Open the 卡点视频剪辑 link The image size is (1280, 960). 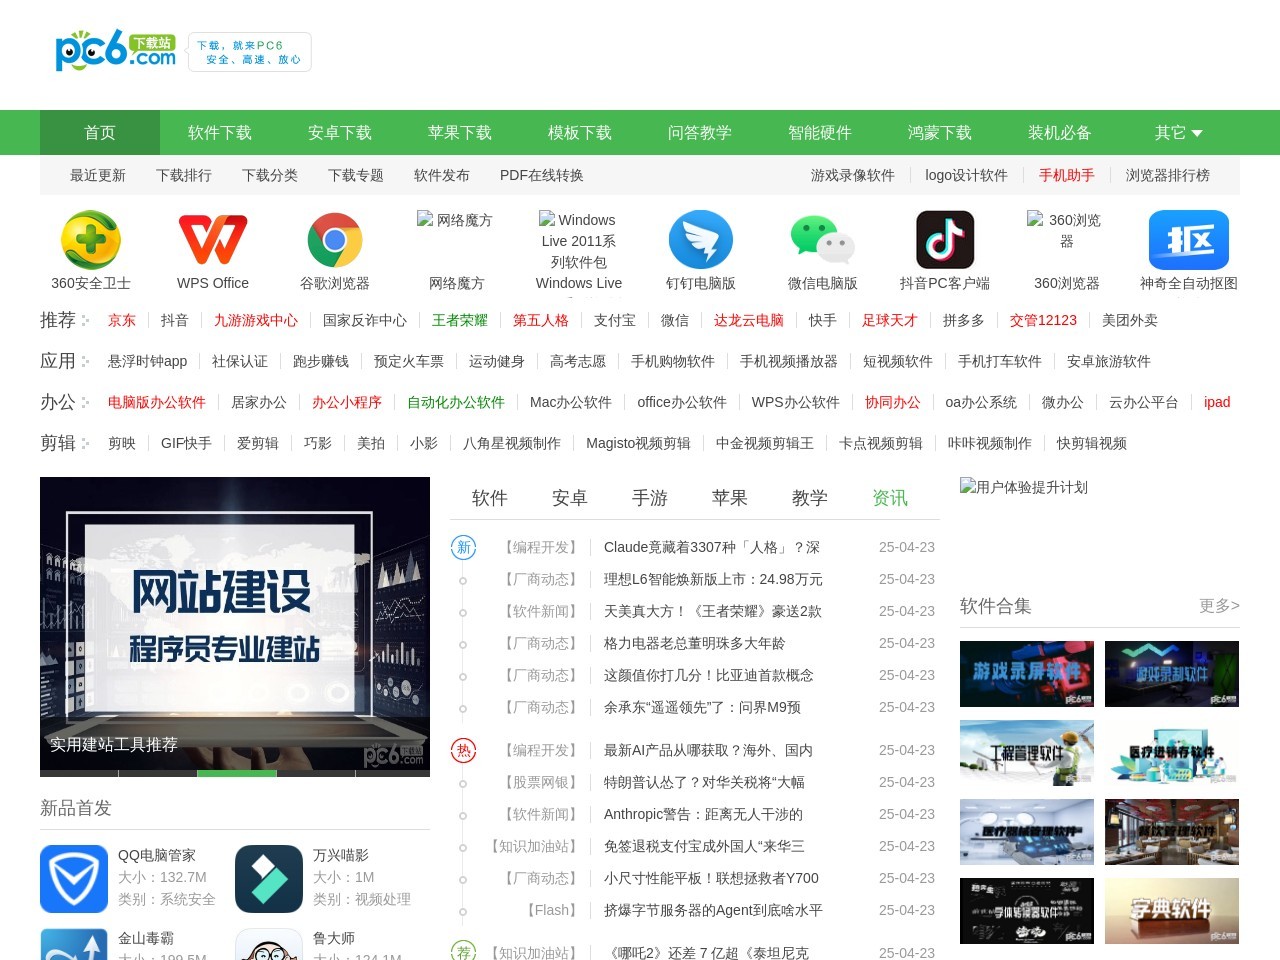click(x=881, y=443)
